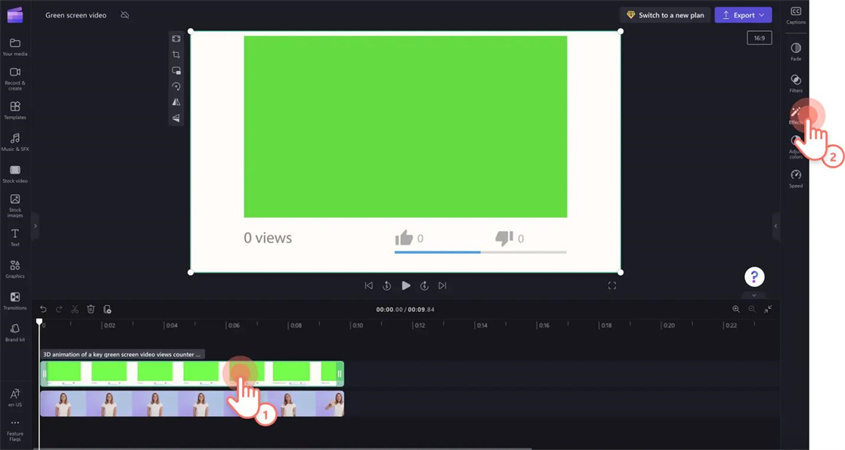Open the Speed panel
845x450 pixels.
click(x=796, y=178)
